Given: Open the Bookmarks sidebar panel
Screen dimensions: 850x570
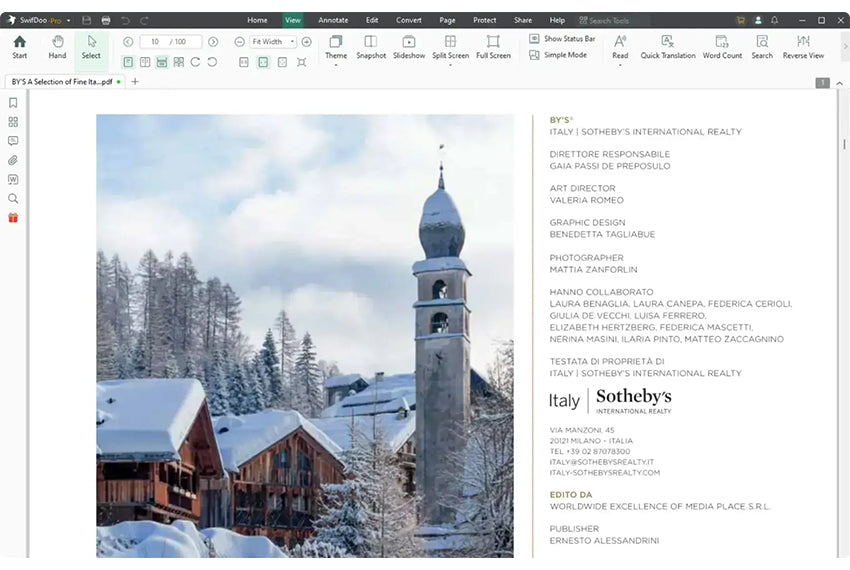Looking at the screenshot, I should point(13,102).
